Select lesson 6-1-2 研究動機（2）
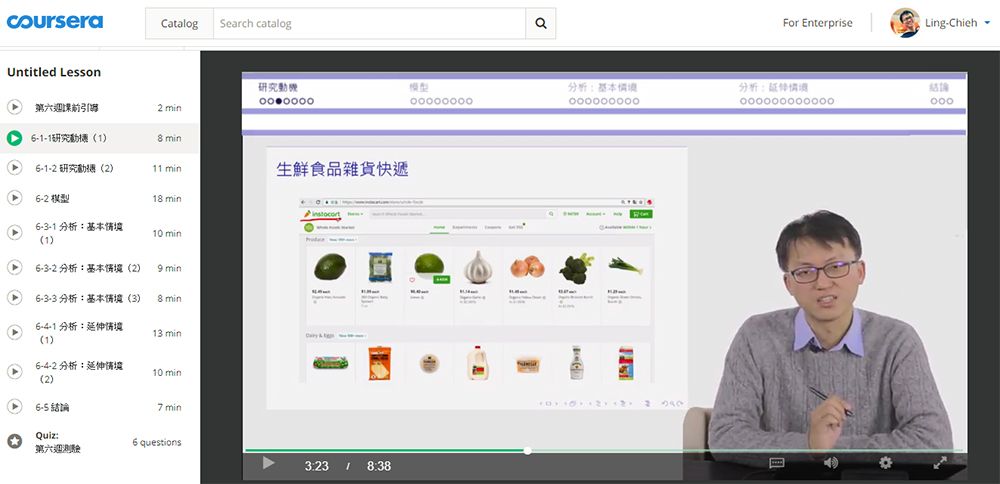Image resolution: width=1000 pixels, height=484 pixels. [75, 168]
